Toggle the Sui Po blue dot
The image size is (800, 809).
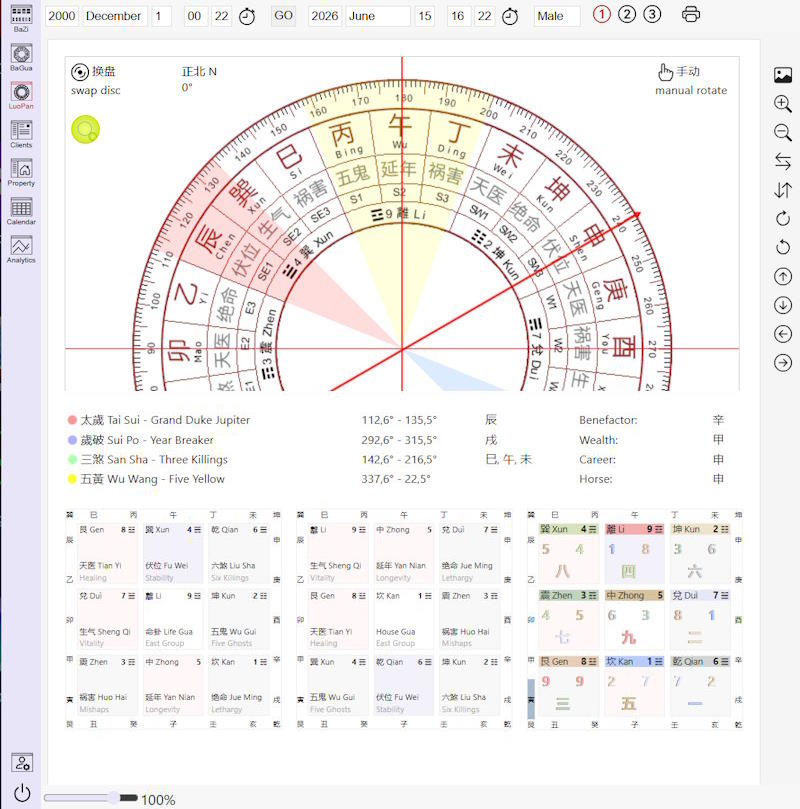pos(72,440)
